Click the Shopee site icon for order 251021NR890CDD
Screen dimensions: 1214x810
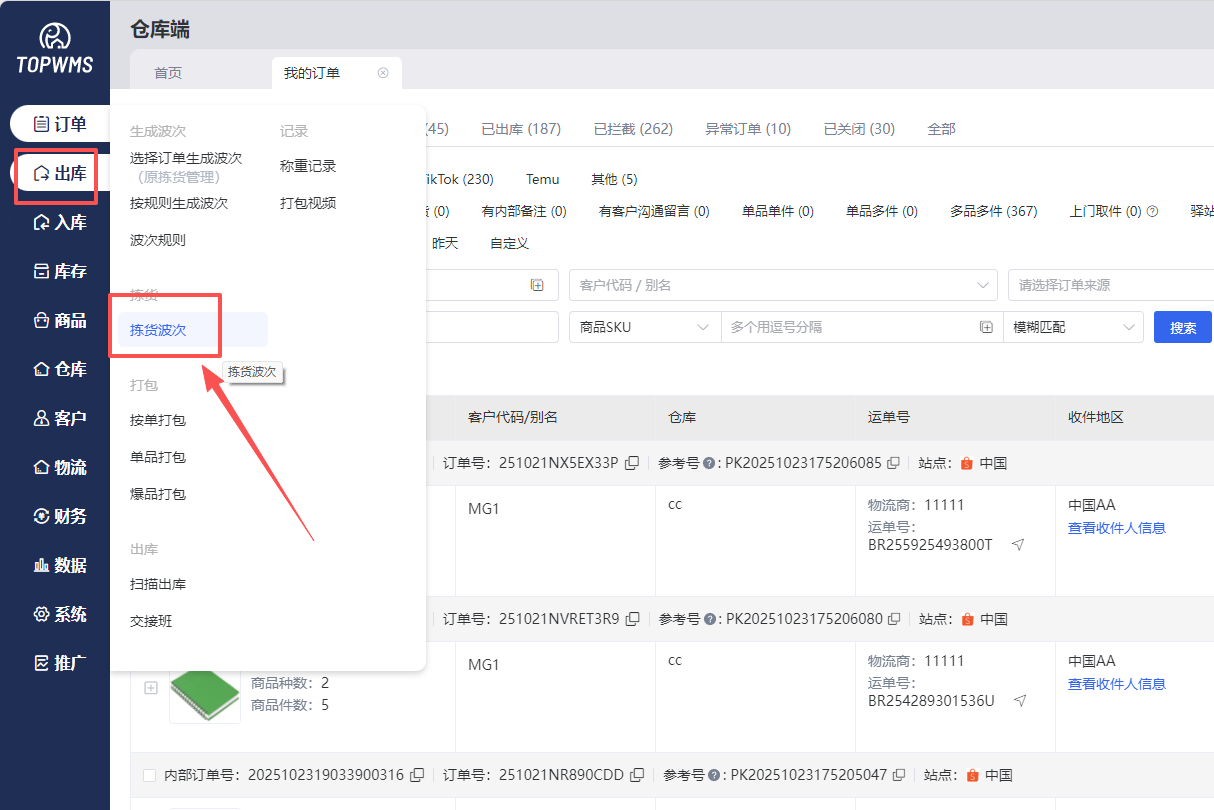(x=972, y=775)
